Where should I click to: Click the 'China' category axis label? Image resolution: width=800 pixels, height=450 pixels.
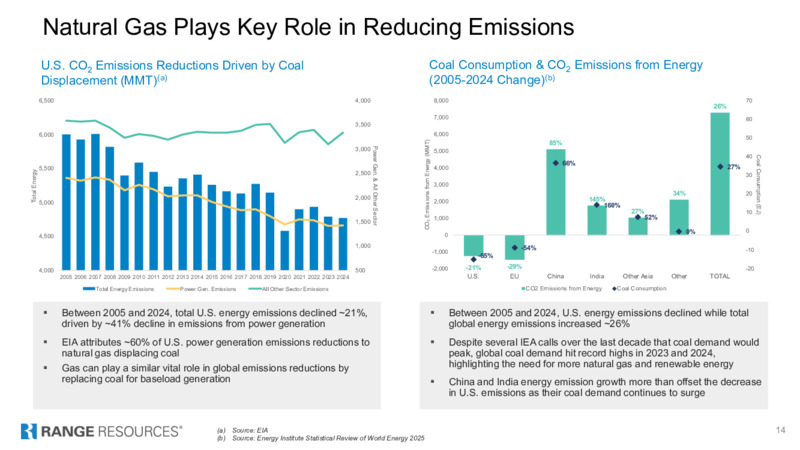click(x=556, y=276)
